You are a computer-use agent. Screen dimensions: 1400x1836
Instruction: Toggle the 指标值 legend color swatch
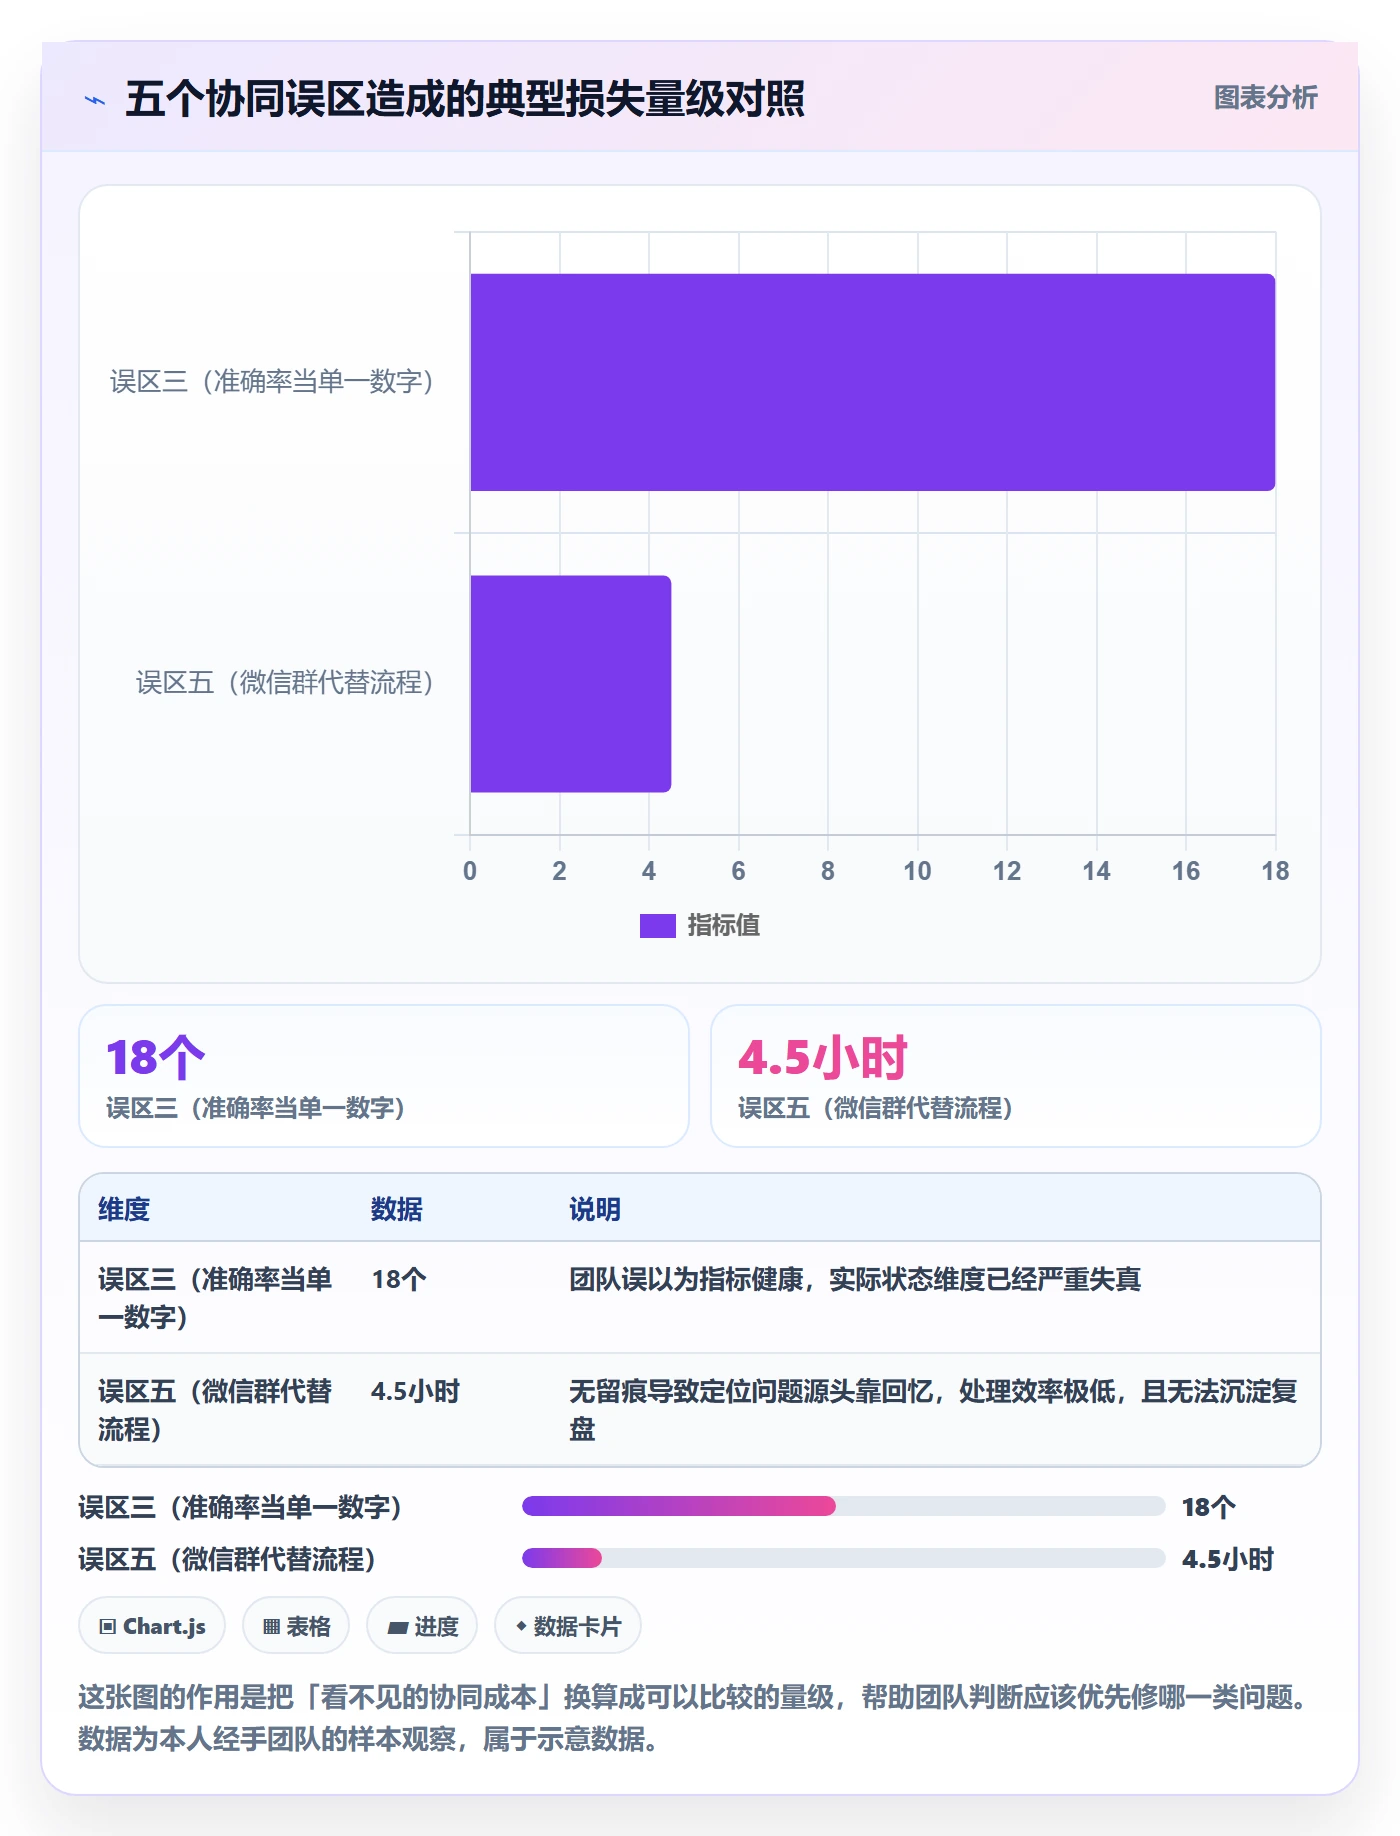[657, 926]
